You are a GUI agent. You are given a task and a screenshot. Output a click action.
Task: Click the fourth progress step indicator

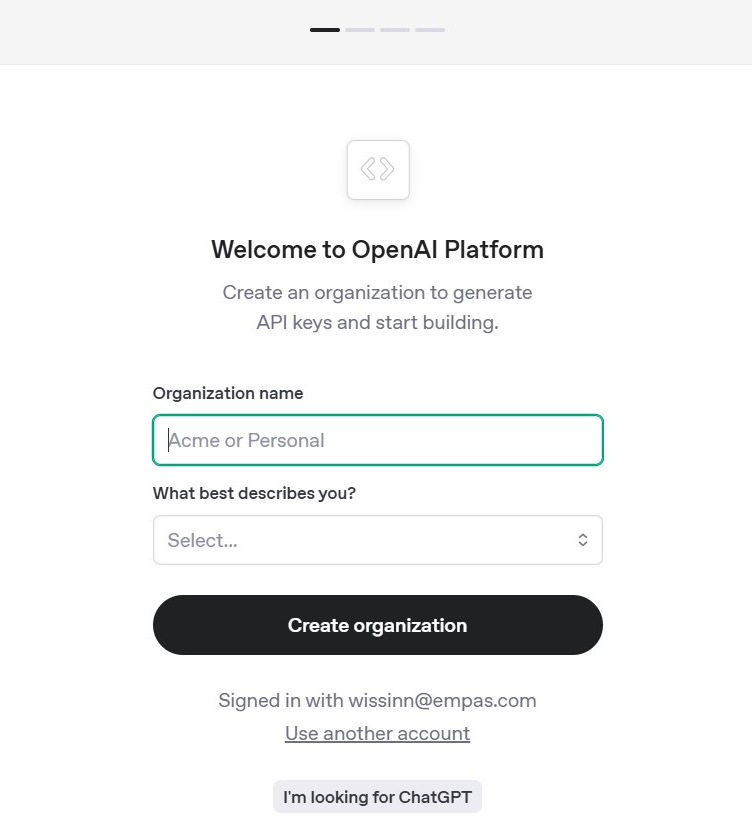coord(429,30)
